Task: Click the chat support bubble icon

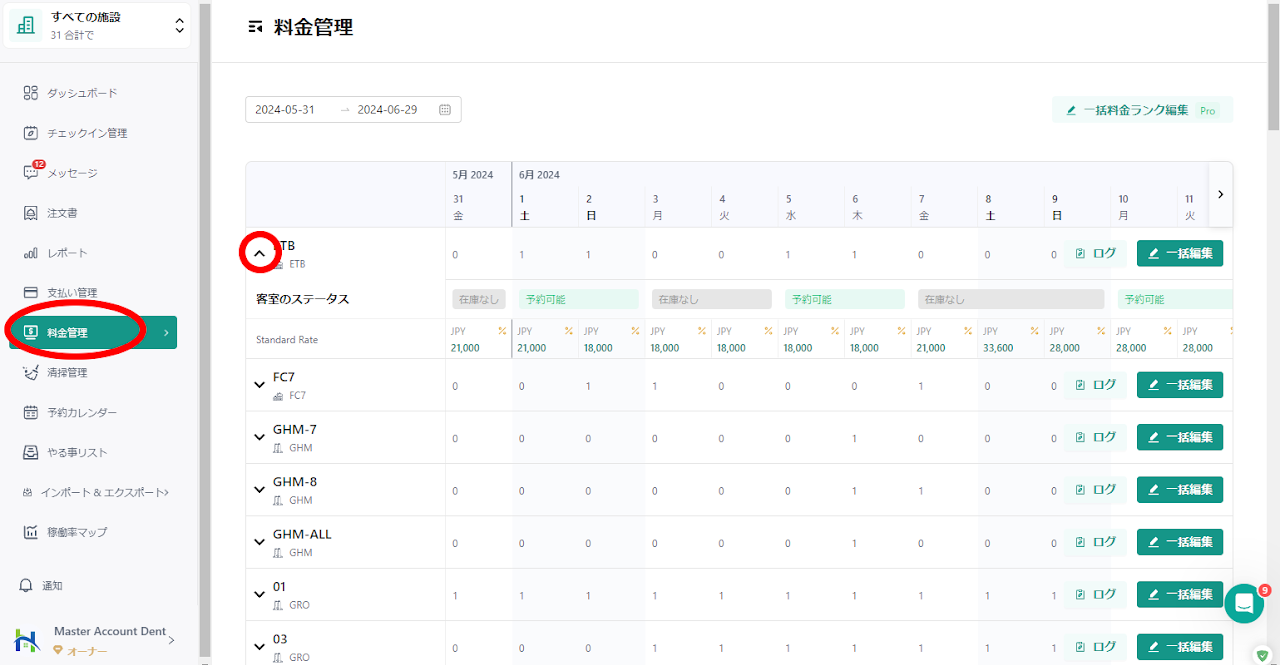Action: click(1244, 603)
